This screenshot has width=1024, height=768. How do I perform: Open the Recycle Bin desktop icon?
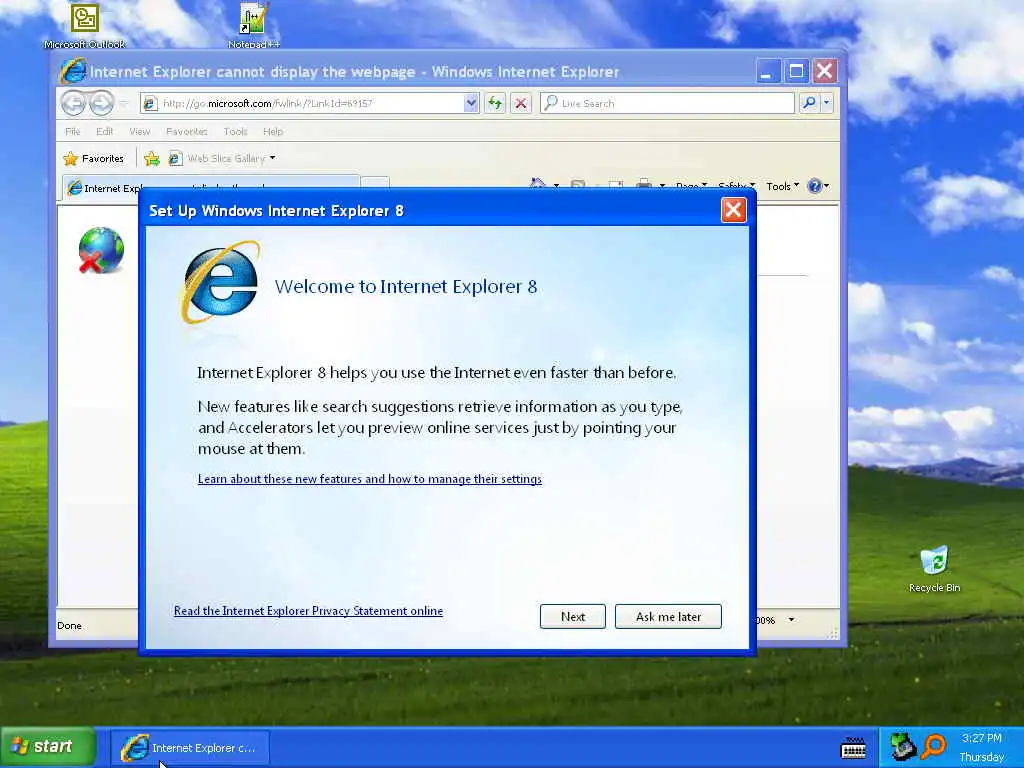[935, 569]
